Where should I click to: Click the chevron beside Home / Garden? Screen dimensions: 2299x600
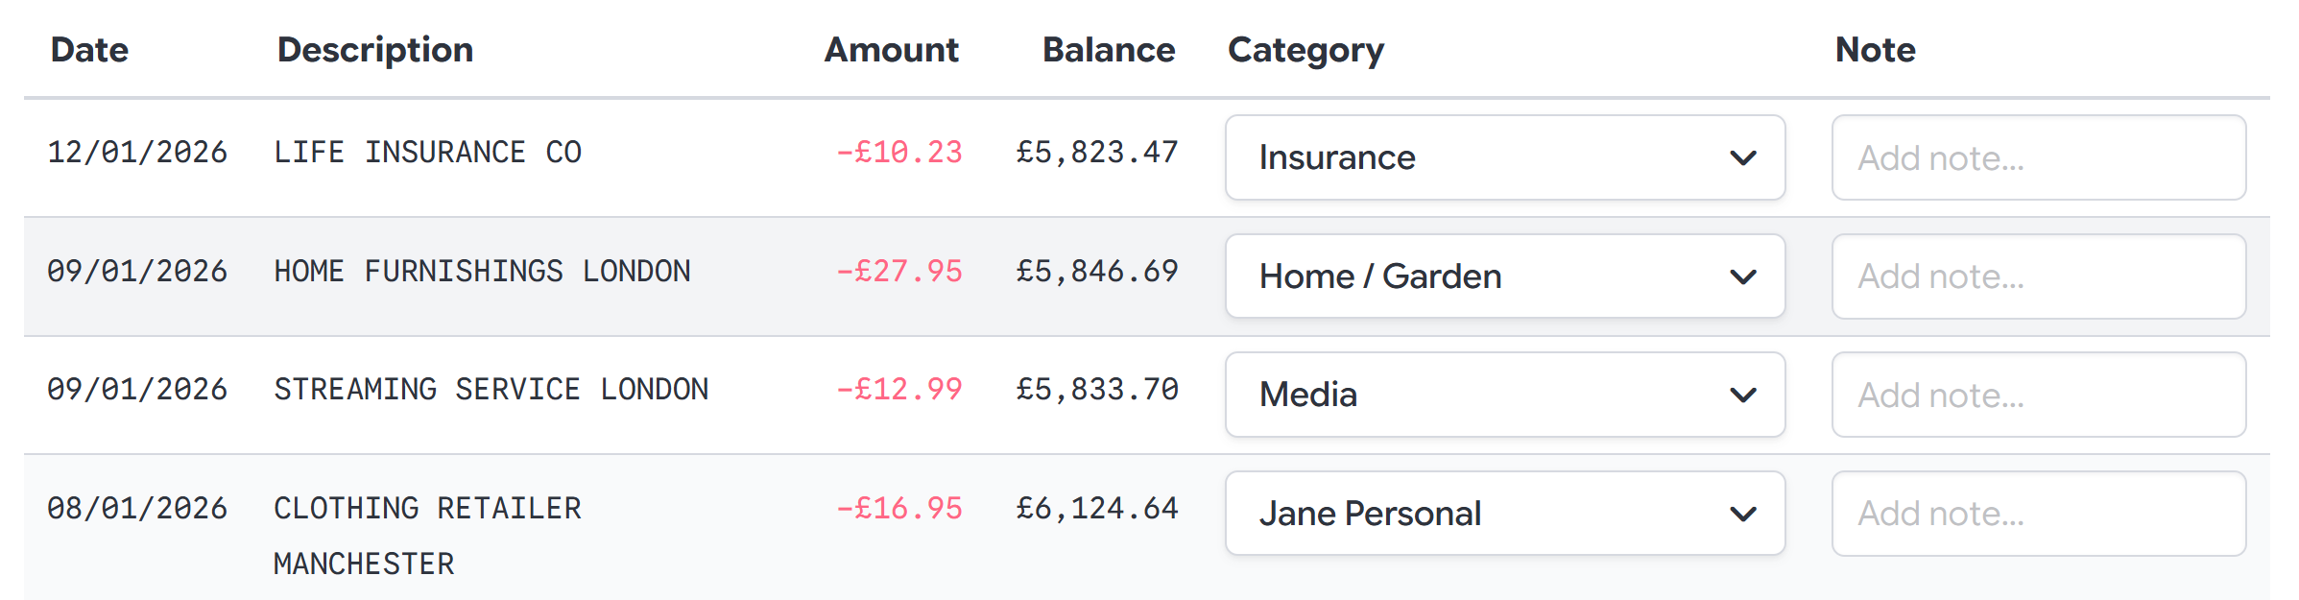[x=1742, y=276]
